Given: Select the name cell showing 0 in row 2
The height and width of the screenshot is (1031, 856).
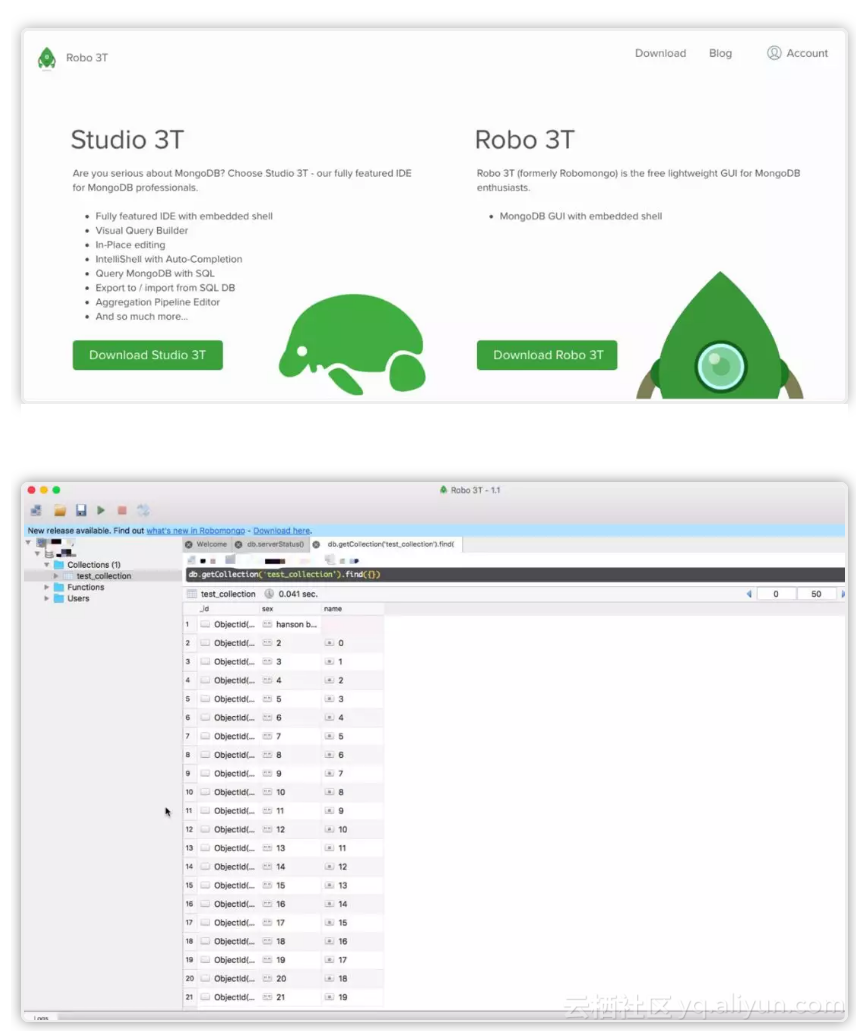Looking at the screenshot, I should (x=352, y=643).
